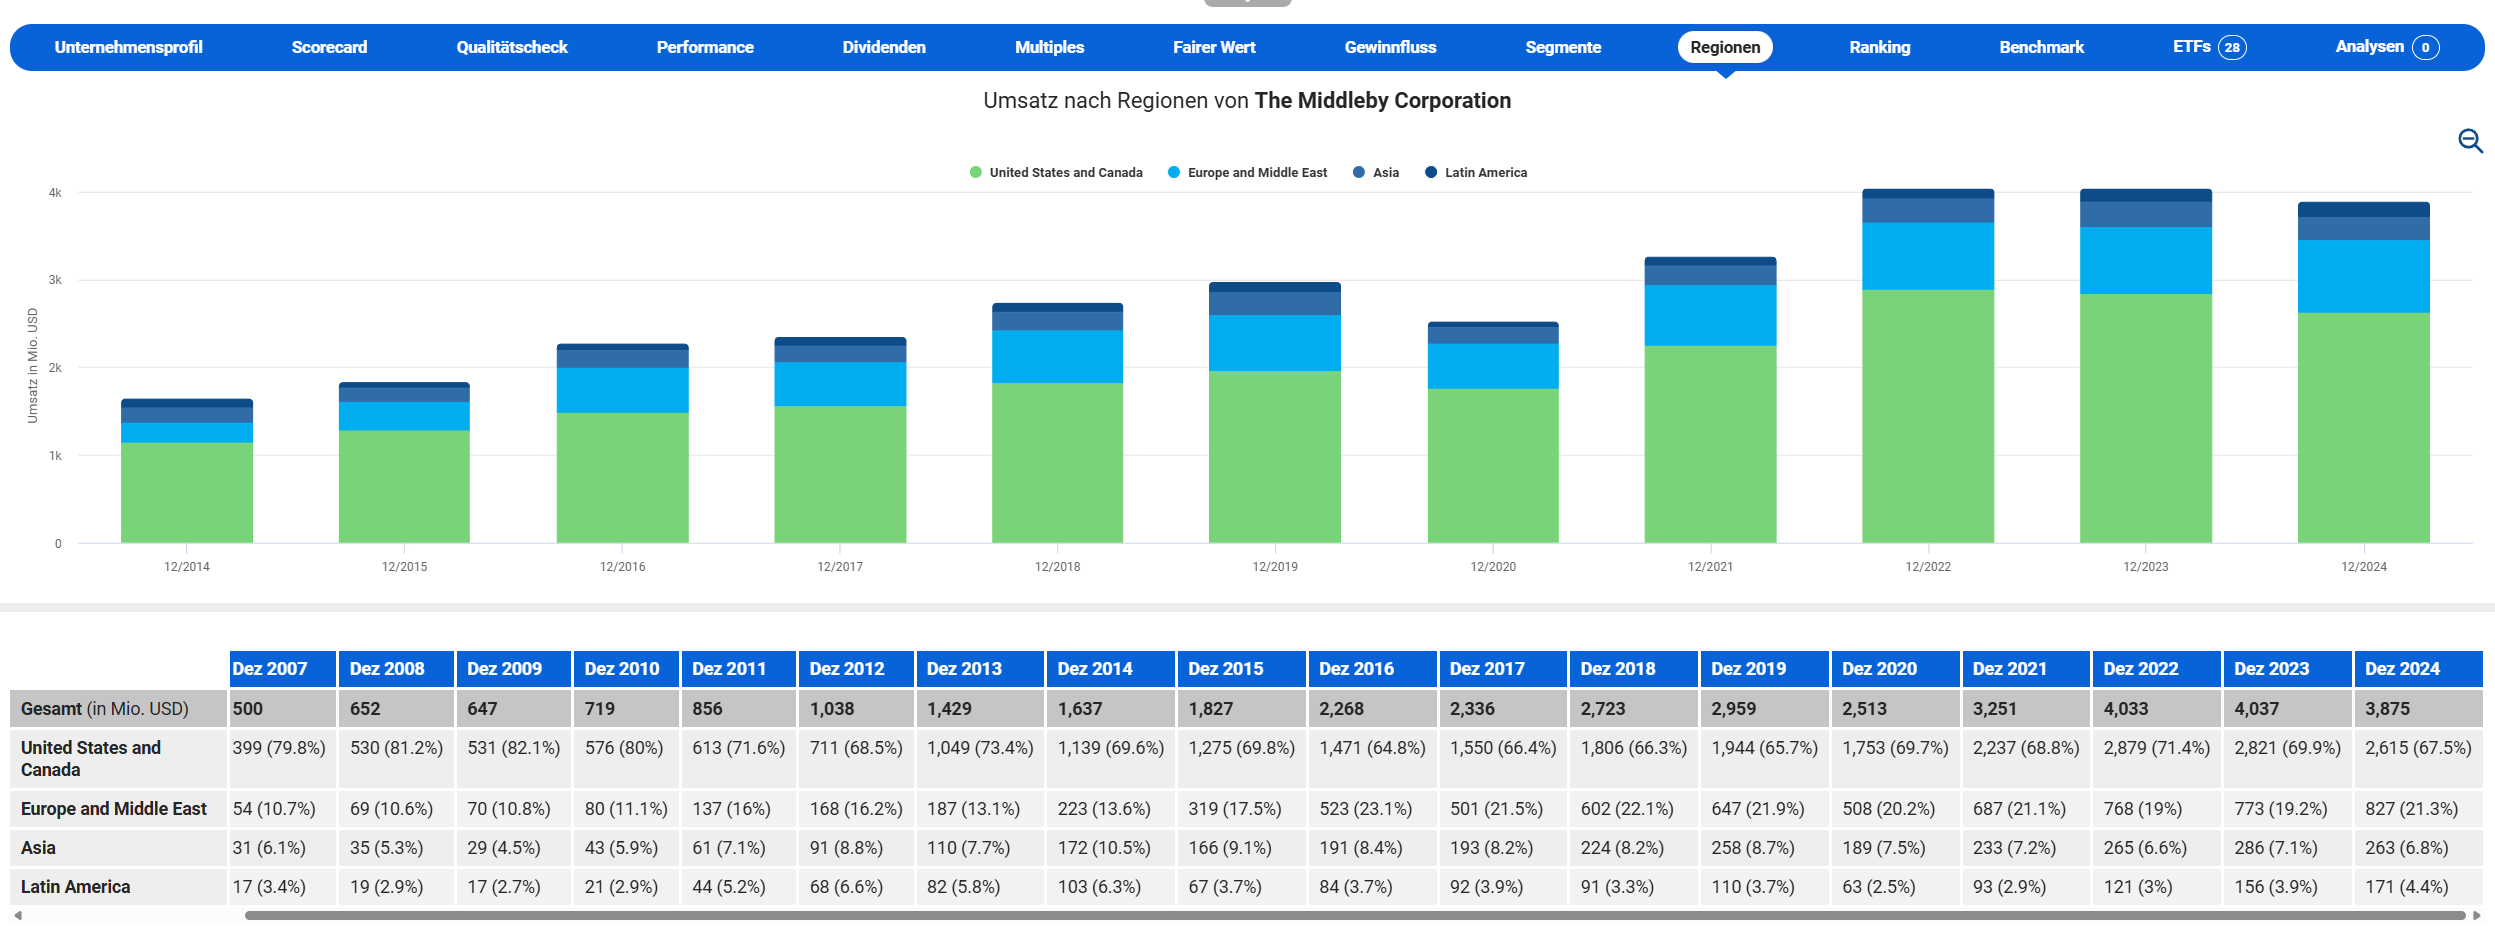The width and height of the screenshot is (2495, 928).
Task: Click the zoom-out magnifier icon
Action: pyautogui.click(x=2470, y=141)
